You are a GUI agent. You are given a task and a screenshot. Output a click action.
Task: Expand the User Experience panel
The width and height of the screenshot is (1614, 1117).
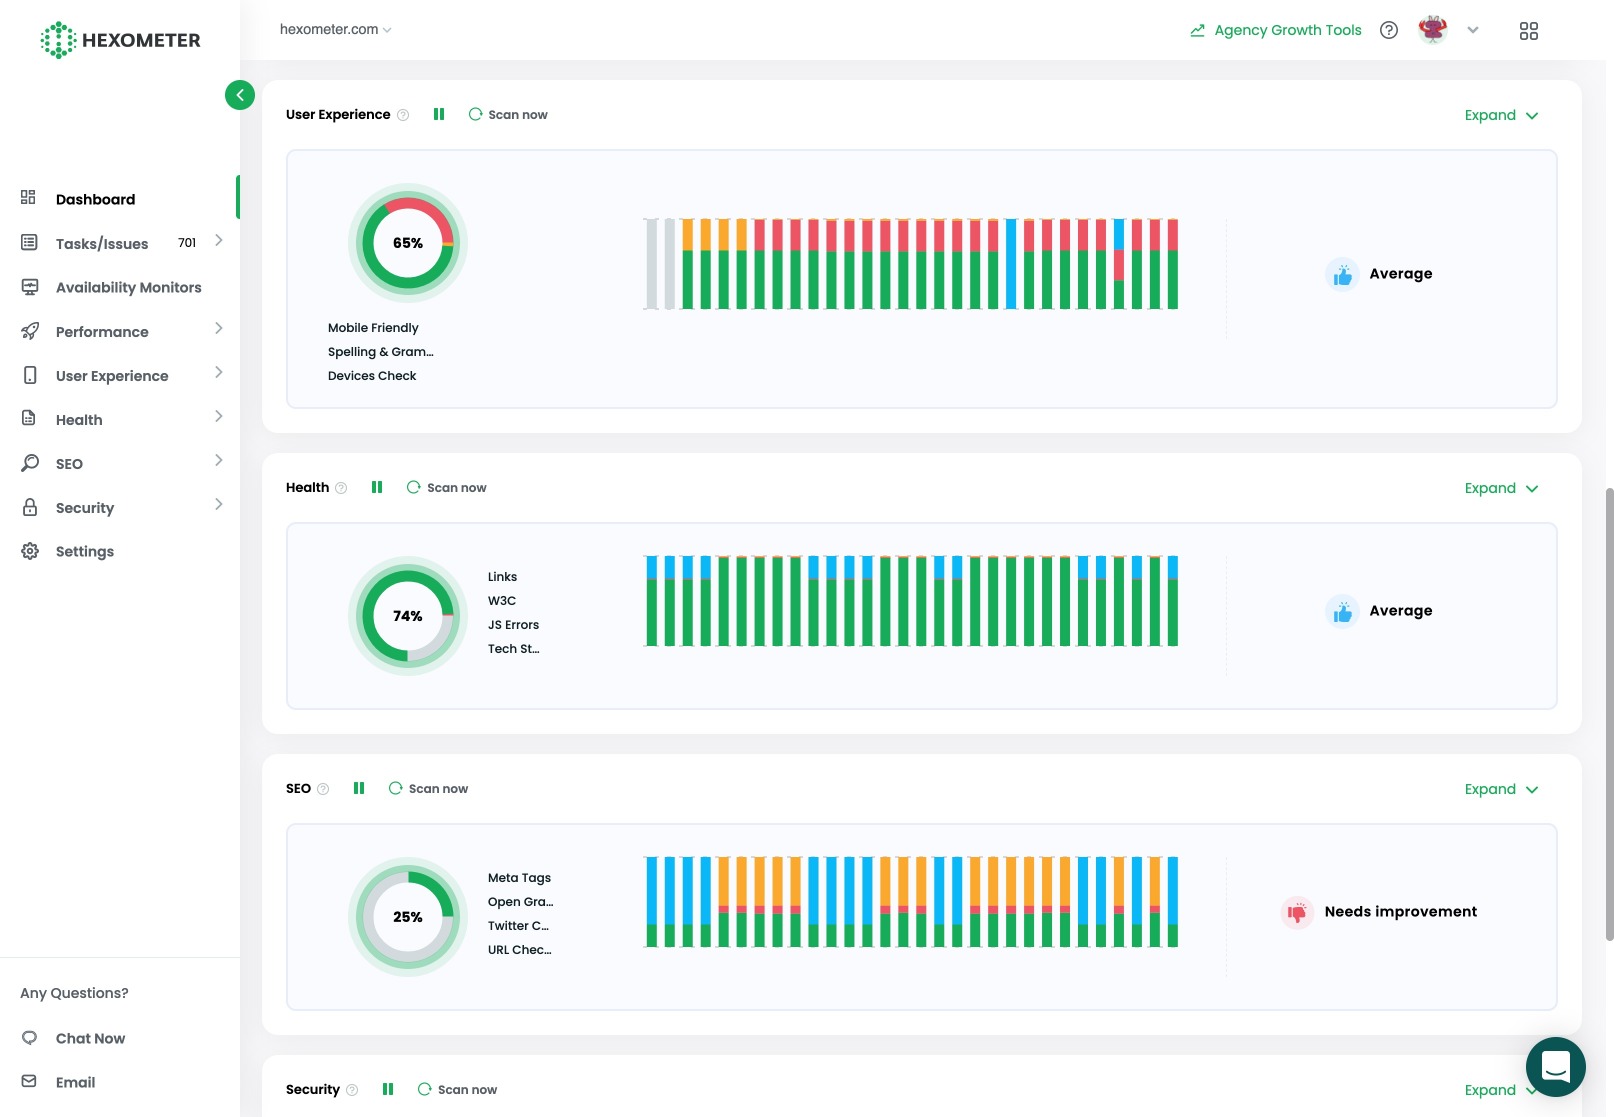tap(1501, 115)
